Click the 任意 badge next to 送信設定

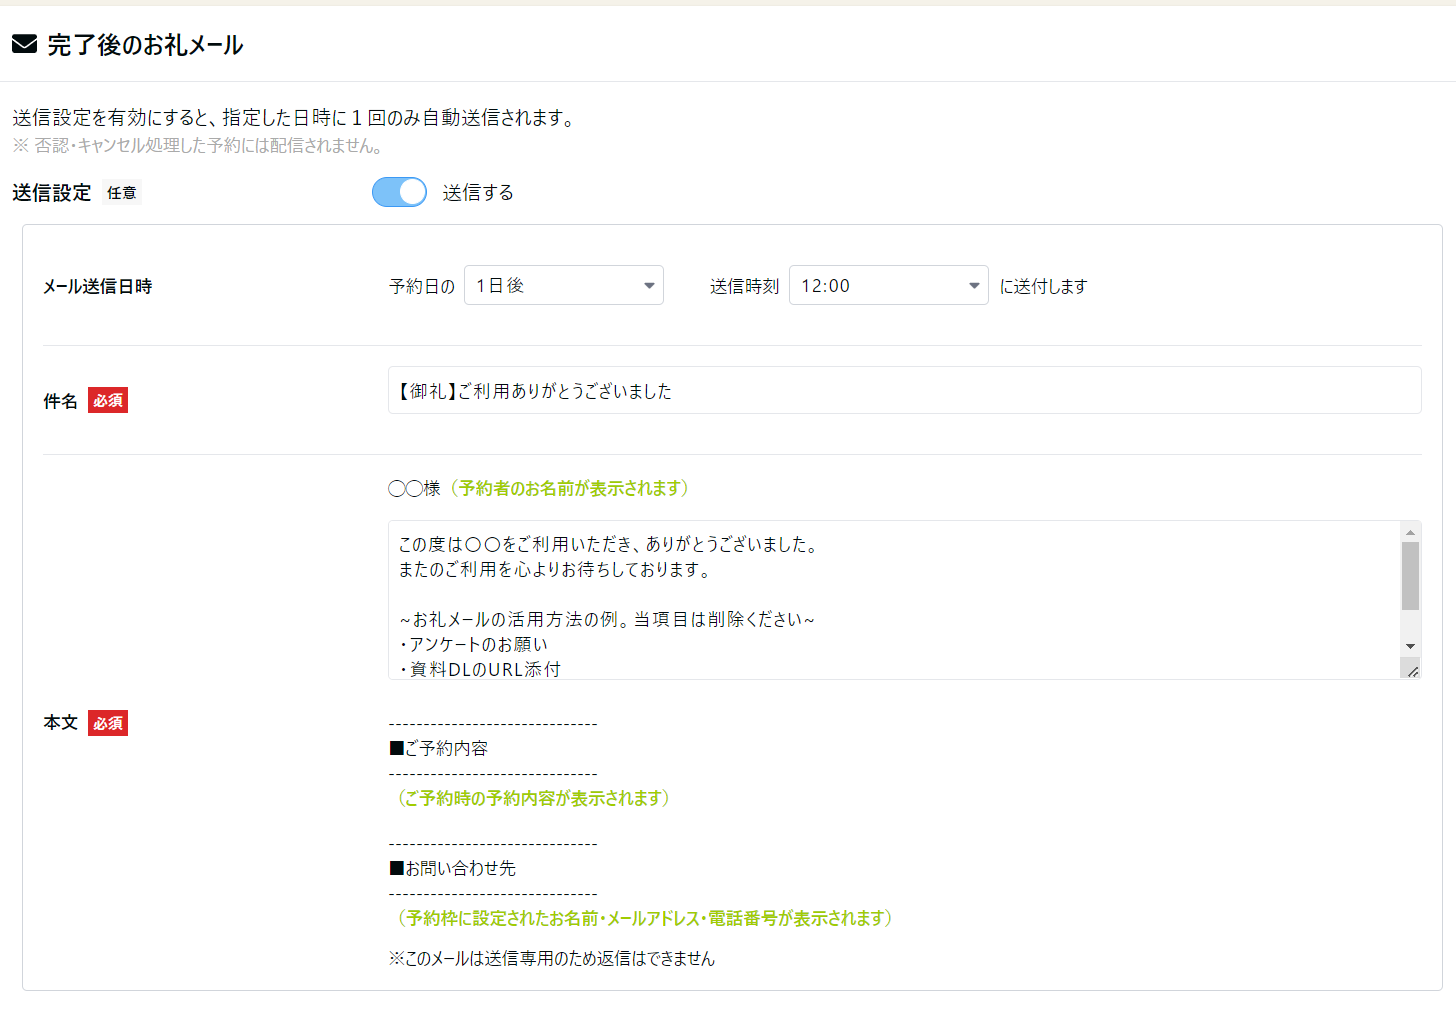click(x=122, y=192)
